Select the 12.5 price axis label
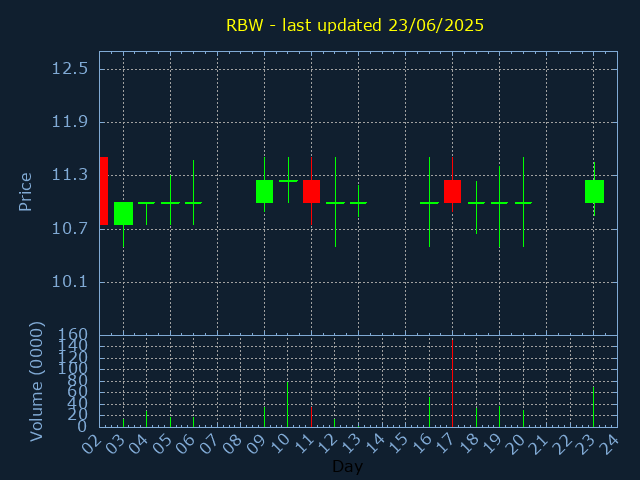 (69, 69)
